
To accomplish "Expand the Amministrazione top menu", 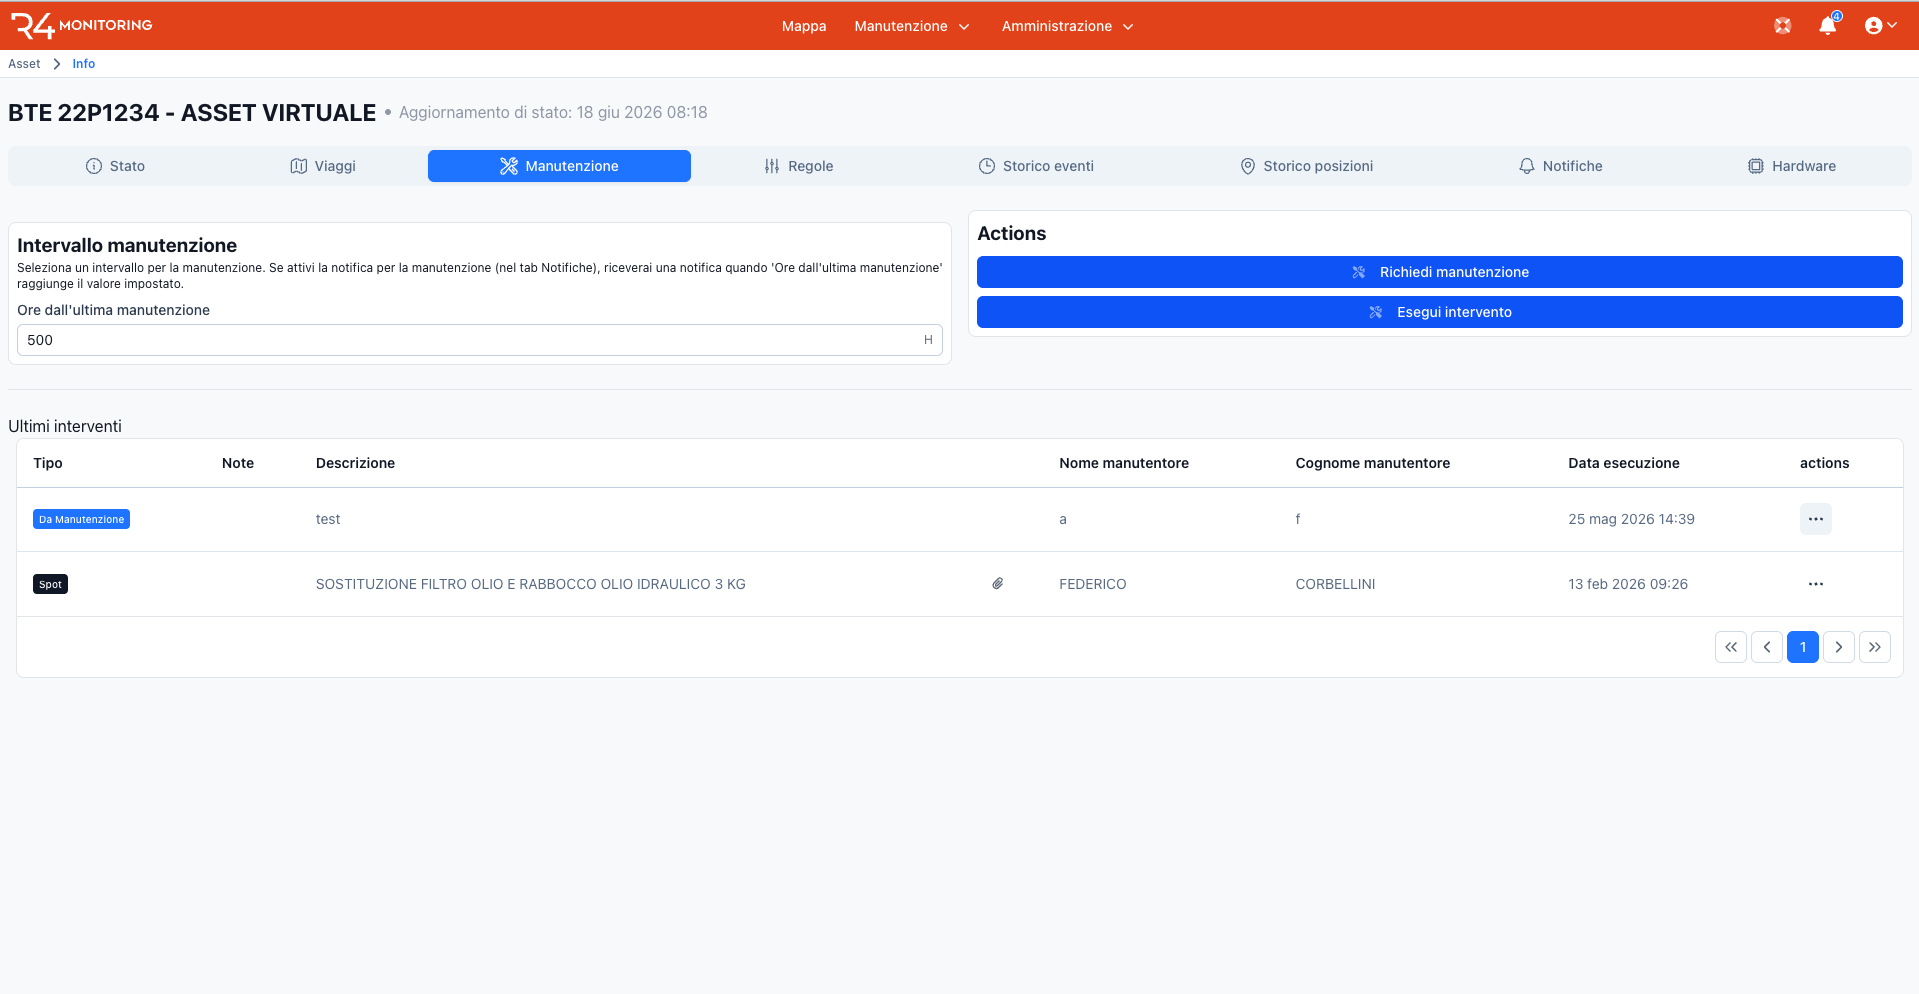I will point(1067,26).
